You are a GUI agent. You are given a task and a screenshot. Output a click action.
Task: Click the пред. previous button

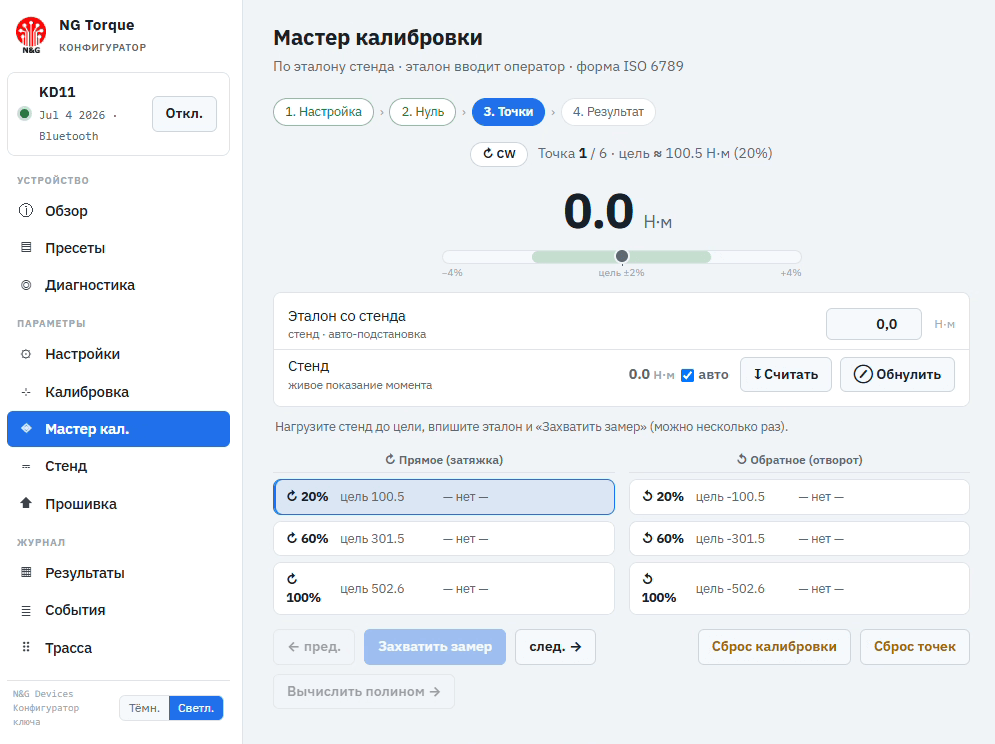(314, 647)
